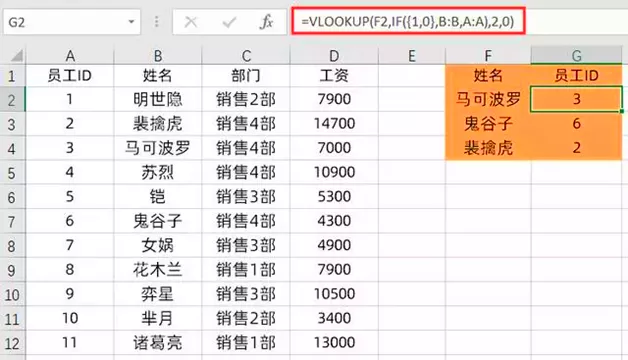
Task: Select column C header
Action: click(x=246, y=56)
